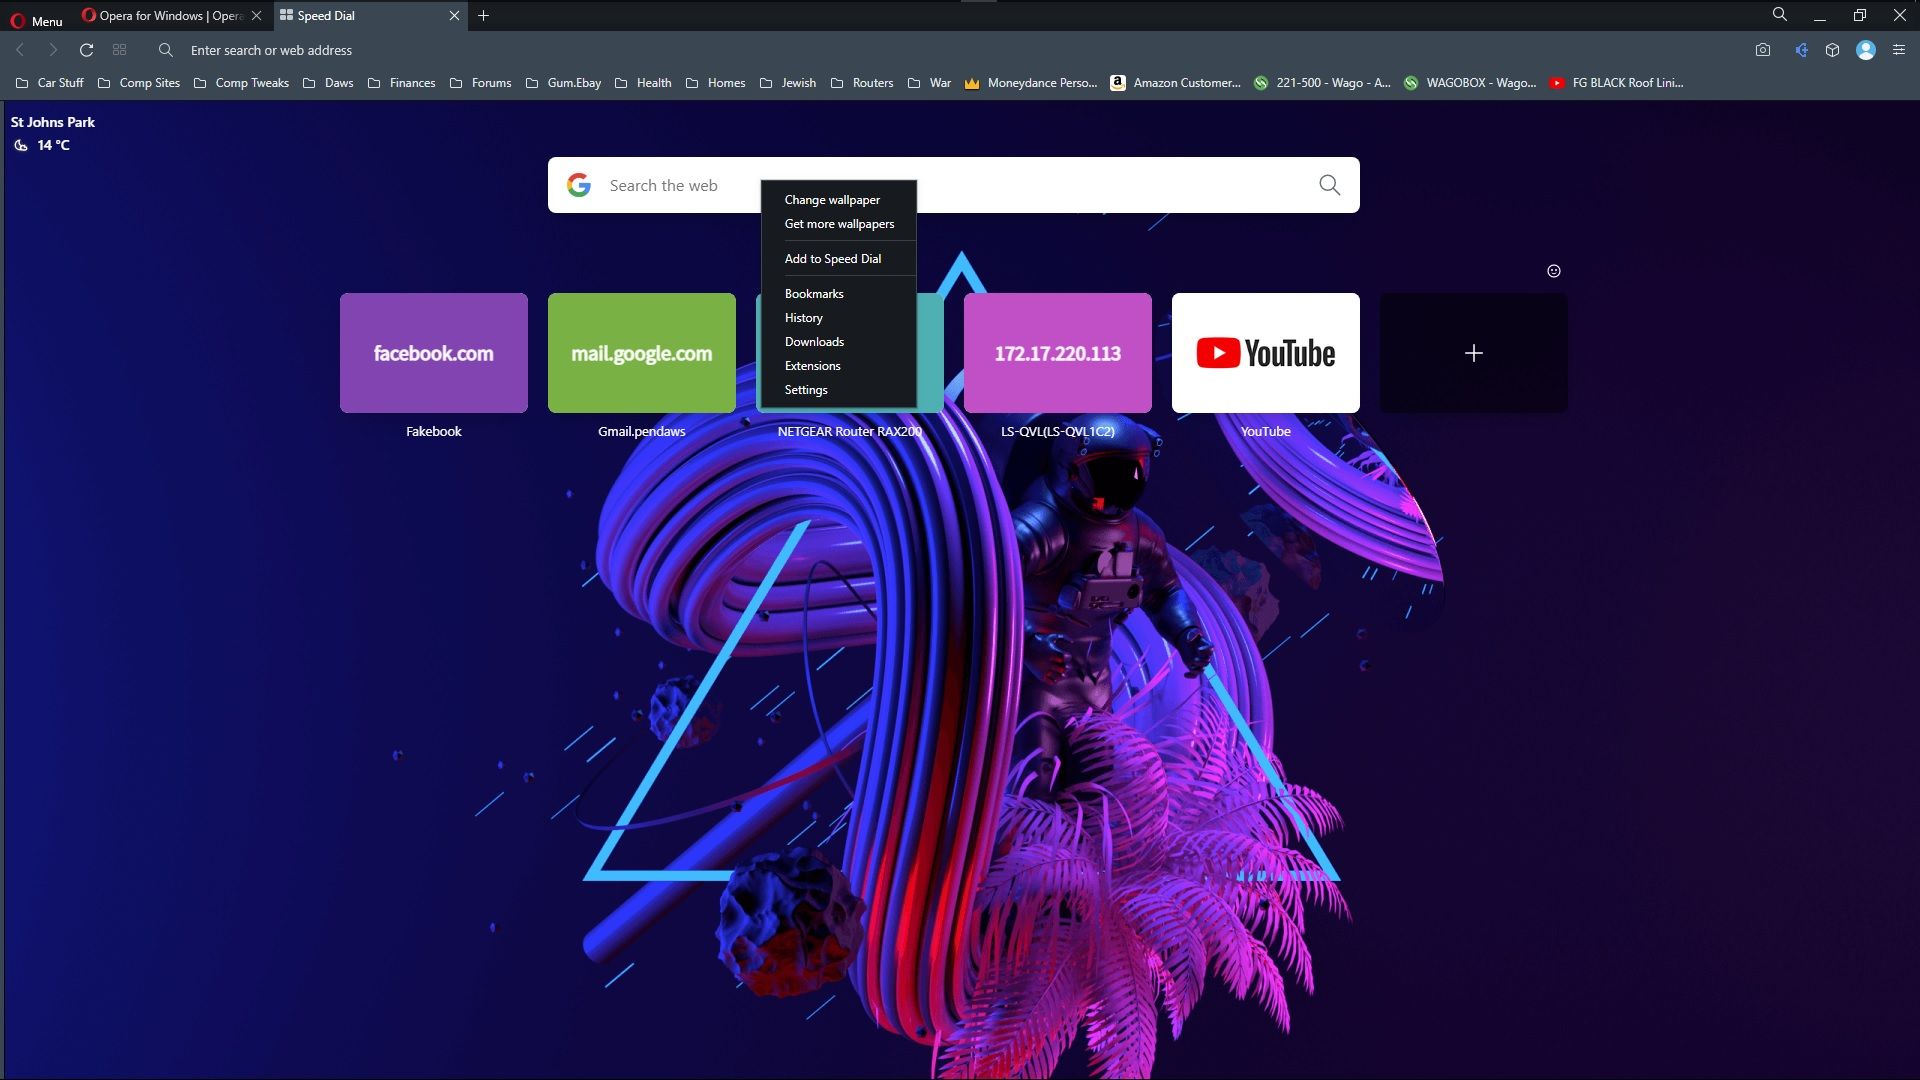Toggle the YouTube Speed Dial thumbnail
Screen dimensions: 1920x1080
click(x=1265, y=352)
